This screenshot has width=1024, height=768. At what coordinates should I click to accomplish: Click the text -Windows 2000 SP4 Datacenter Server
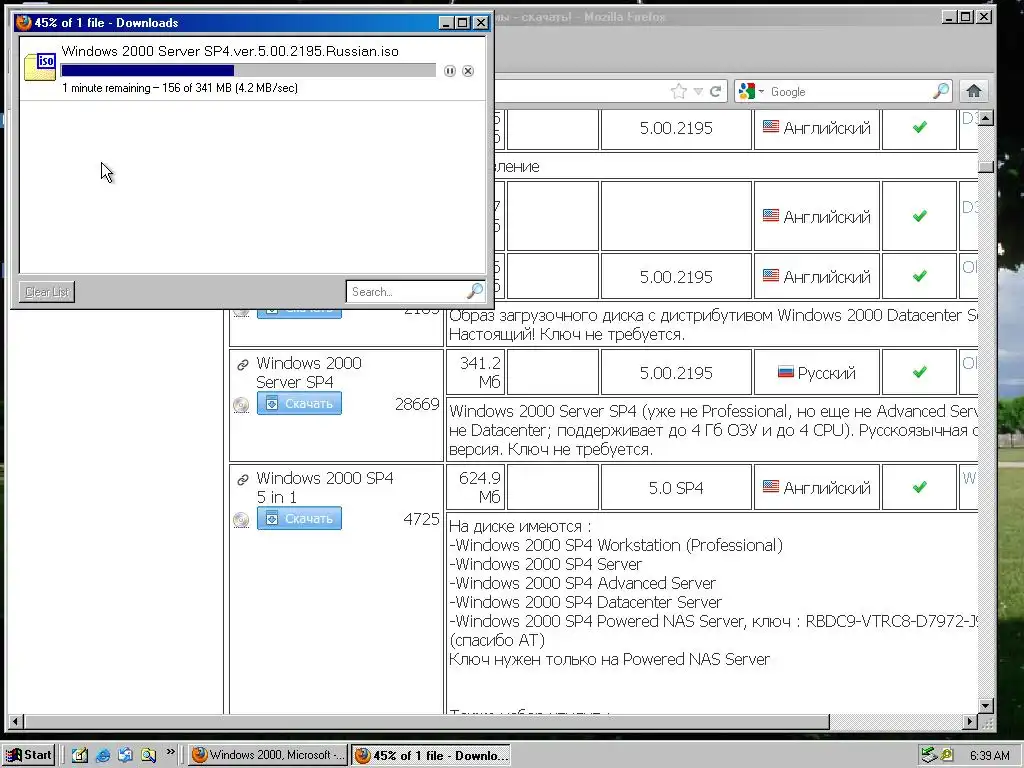586,601
